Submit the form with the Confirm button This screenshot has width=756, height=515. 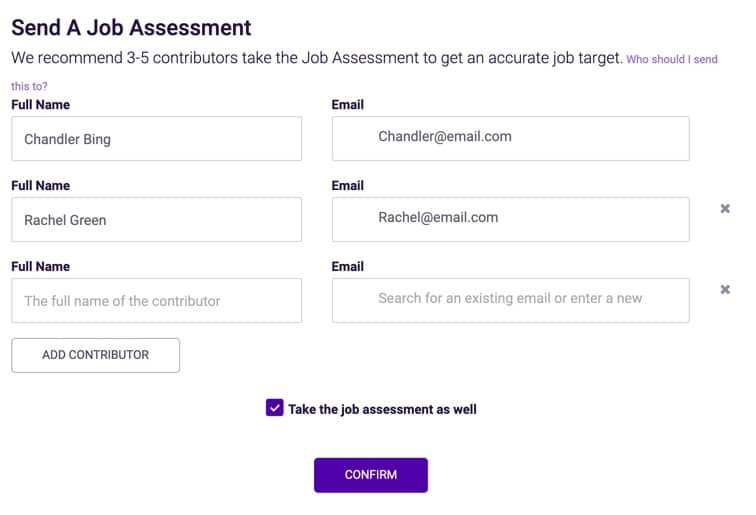point(370,475)
